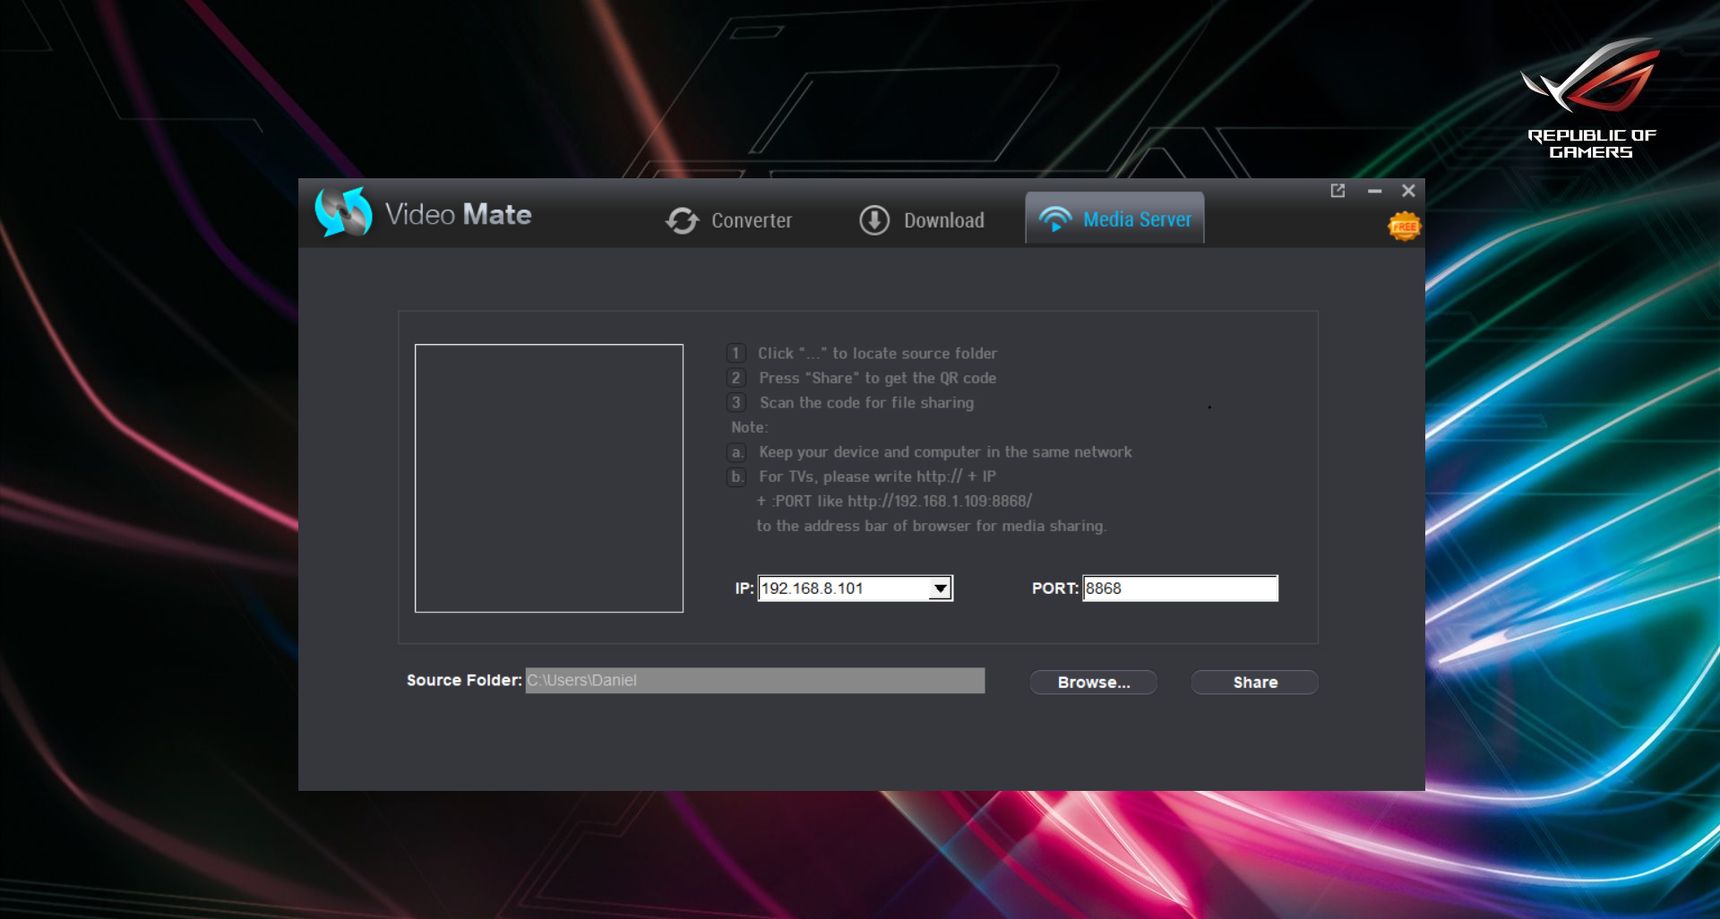
Task: Click the Video Mate logo icon
Action: 343,212
